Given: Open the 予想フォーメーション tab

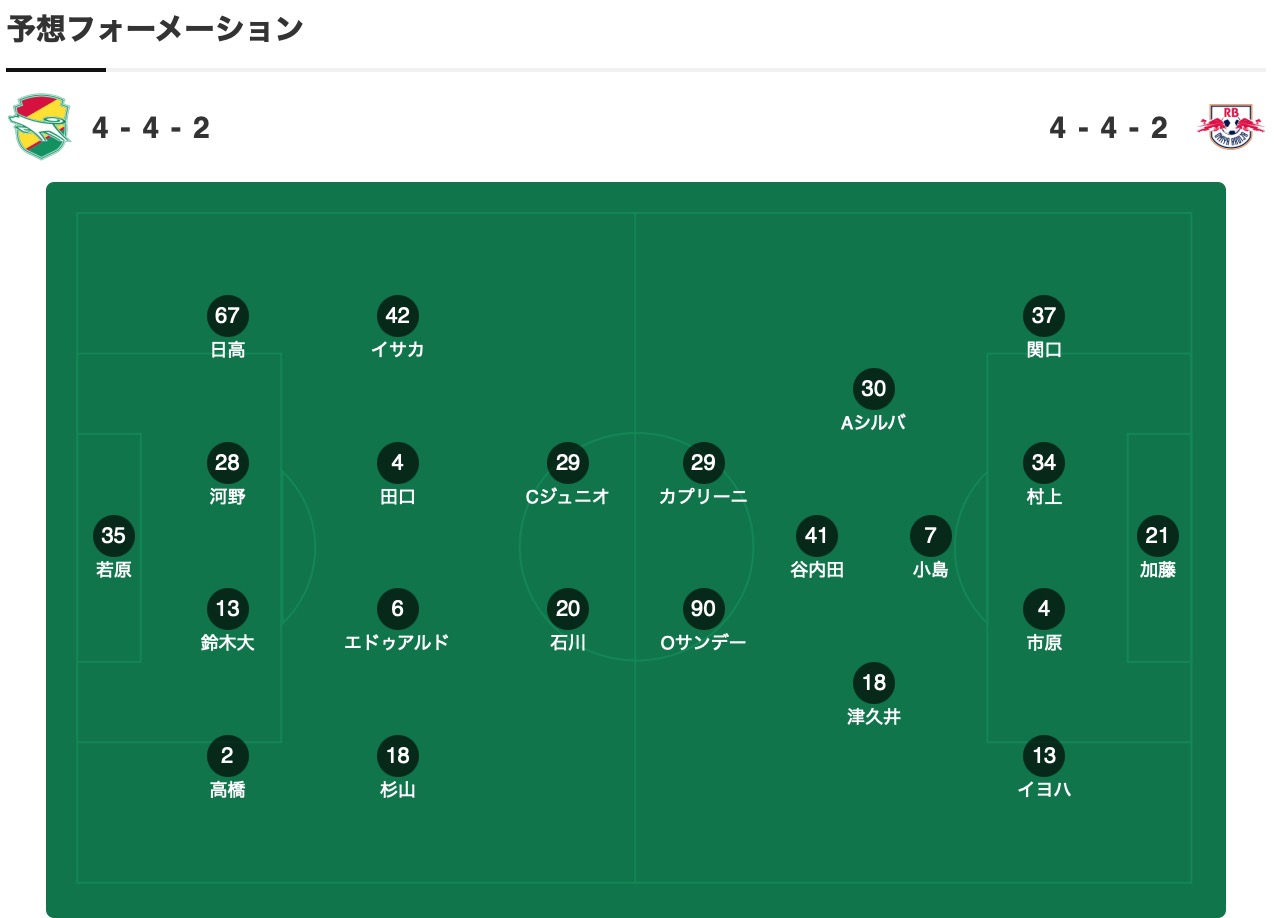Looking at the screenshot, I should click(x=155, y=30).
